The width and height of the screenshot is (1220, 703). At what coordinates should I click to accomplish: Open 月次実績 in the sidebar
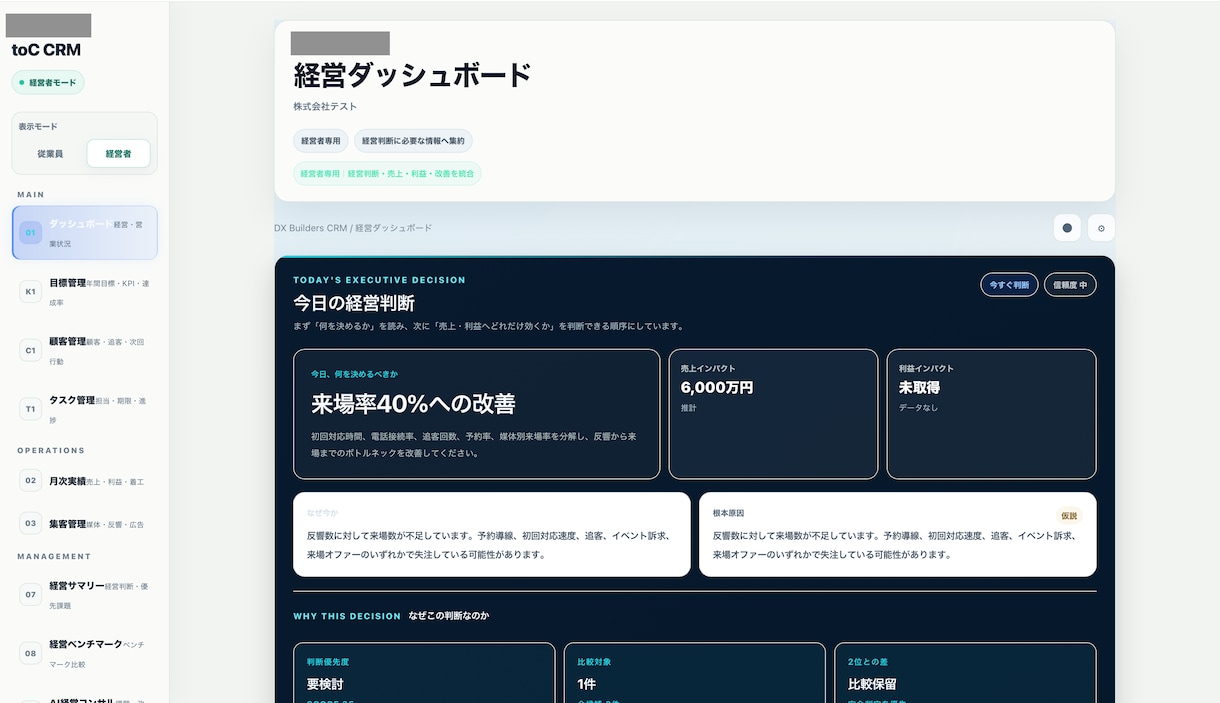tap(85, 481)
